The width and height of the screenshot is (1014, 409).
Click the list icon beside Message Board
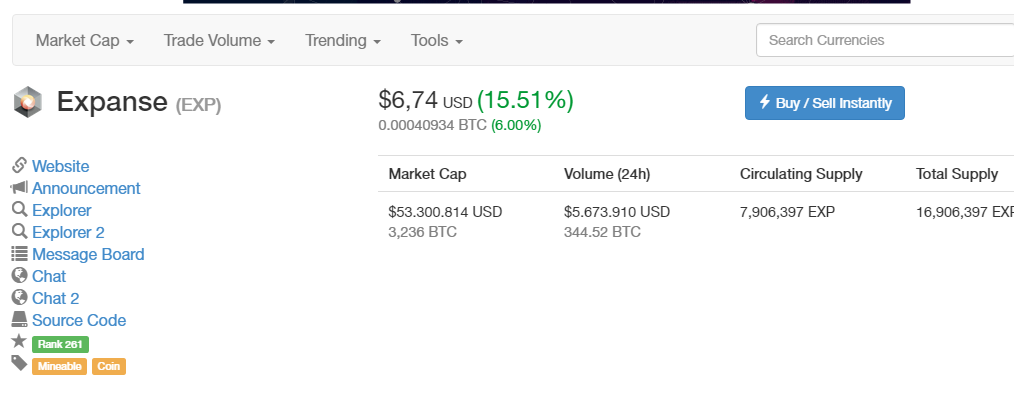(19, 254)
